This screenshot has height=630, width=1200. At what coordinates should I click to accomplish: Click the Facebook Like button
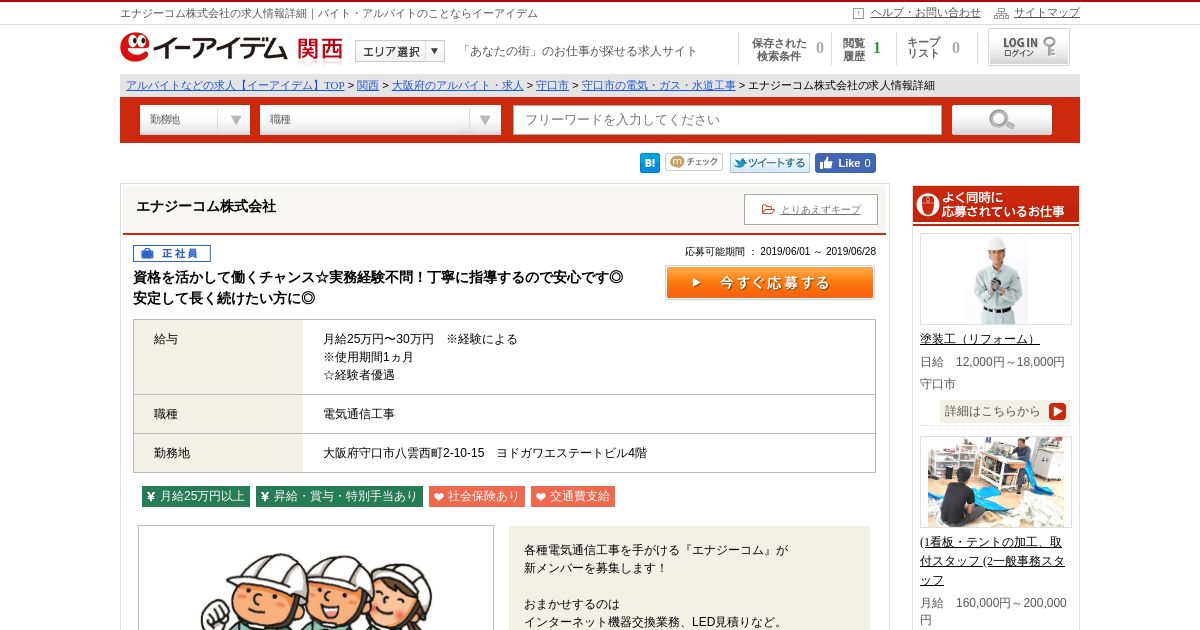[845, 163]
